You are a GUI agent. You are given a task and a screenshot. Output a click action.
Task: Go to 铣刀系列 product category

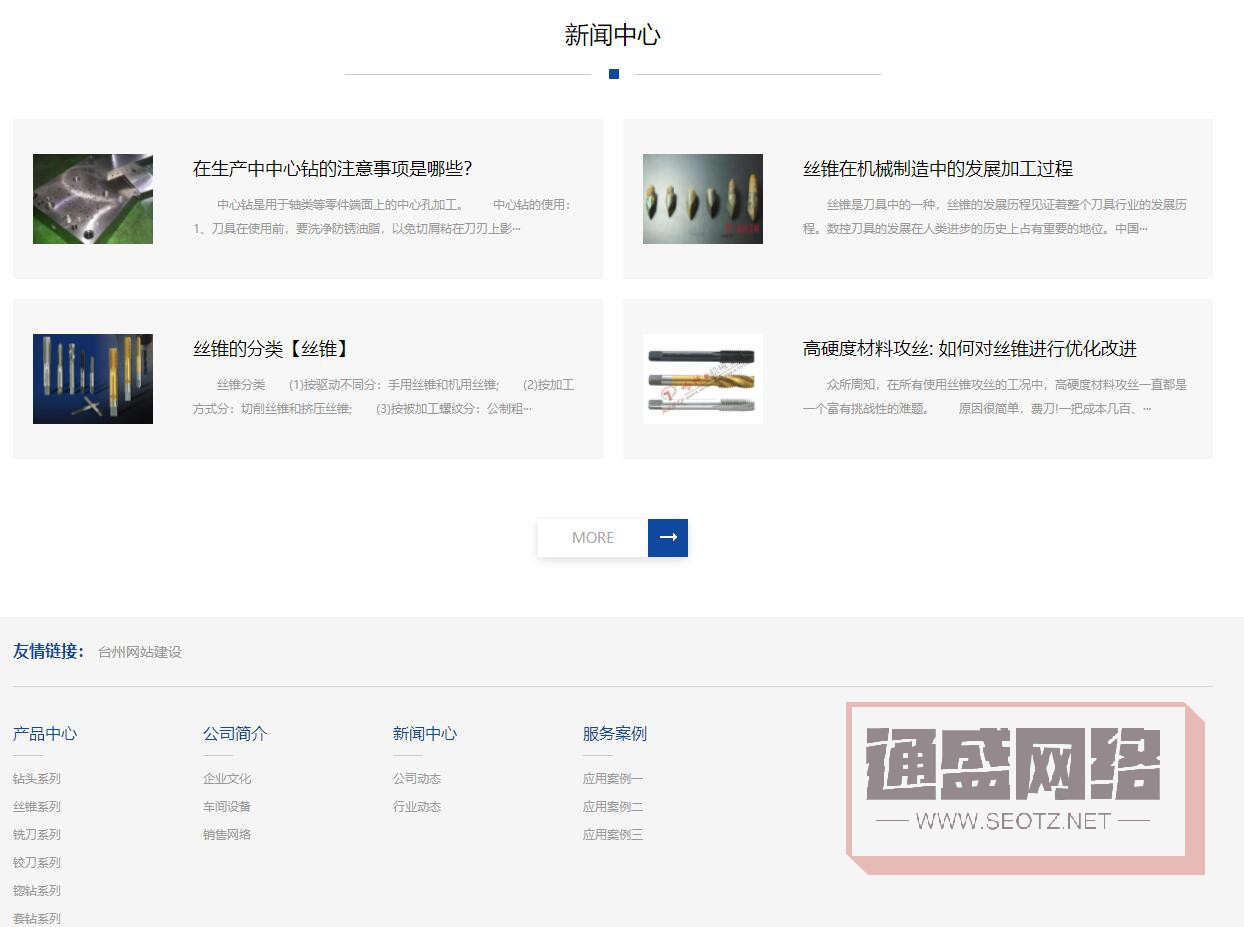(x=37, y=835)
